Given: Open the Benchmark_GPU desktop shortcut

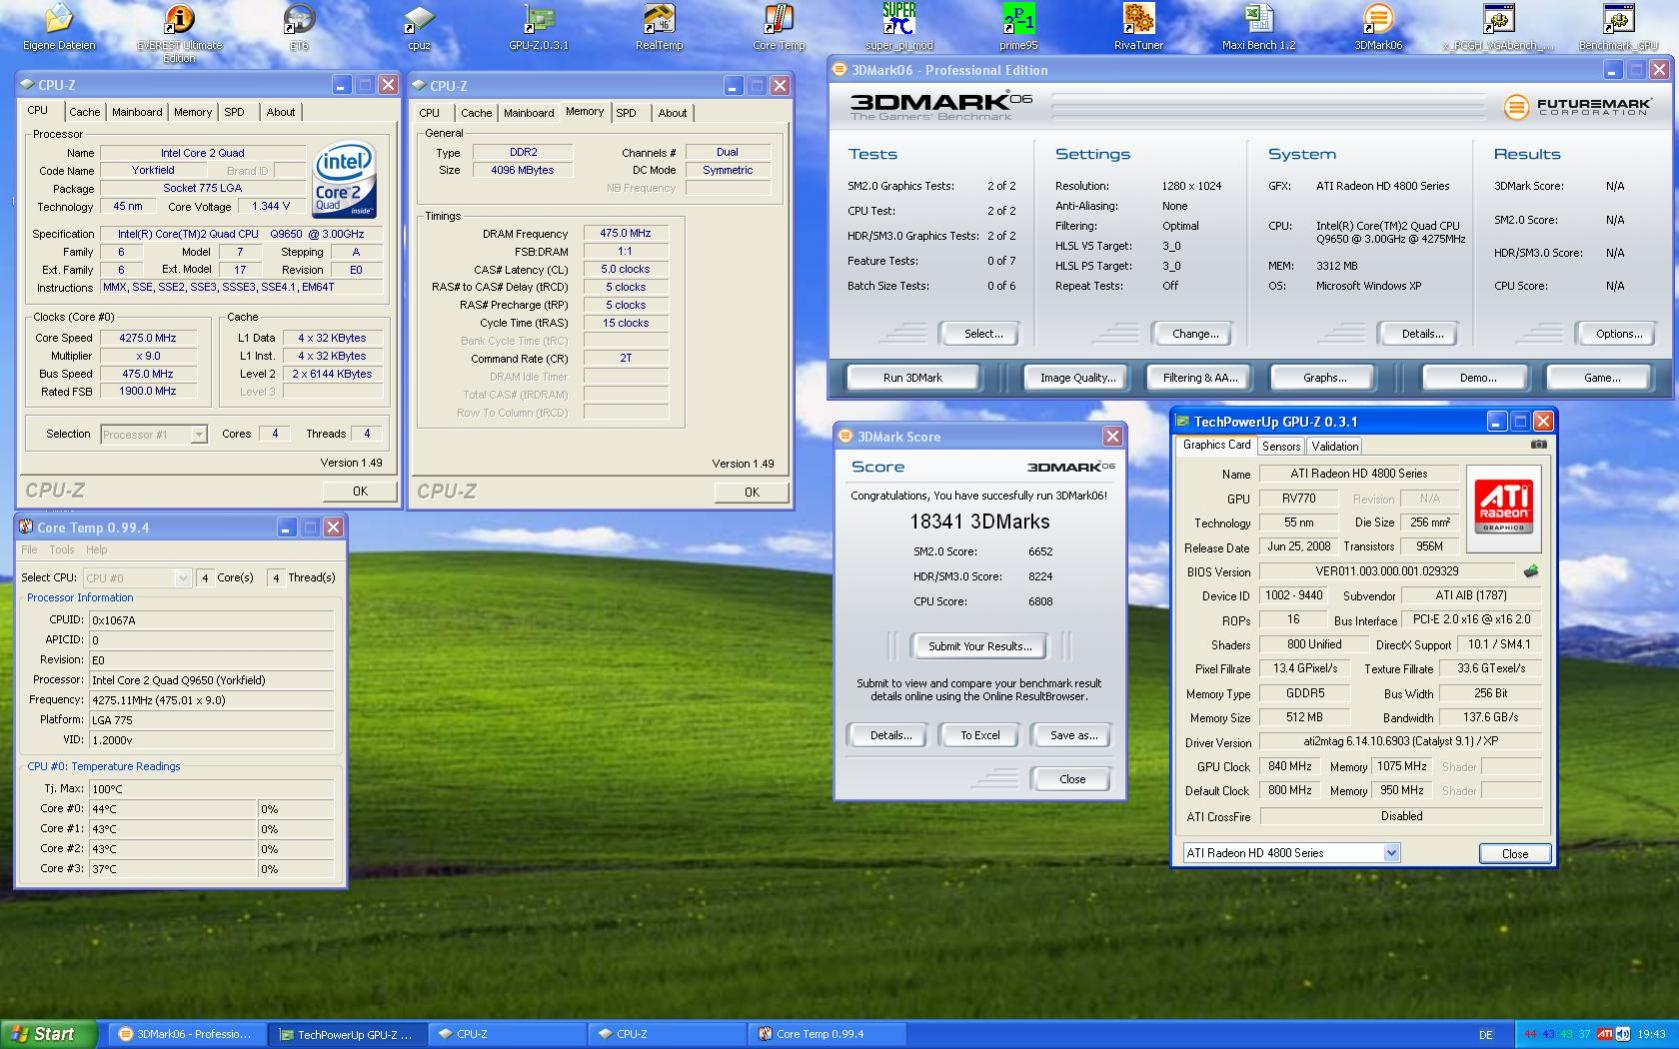Looking at the screenshot, I should pos(1618,27).
